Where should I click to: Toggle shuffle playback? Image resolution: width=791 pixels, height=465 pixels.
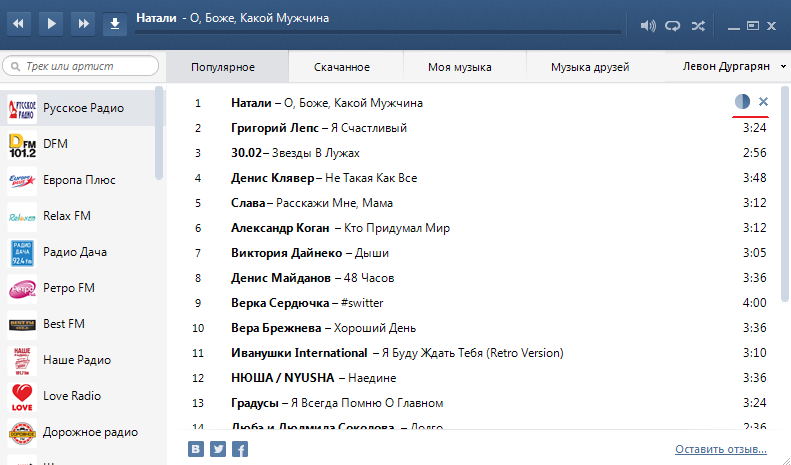(698, 25)
